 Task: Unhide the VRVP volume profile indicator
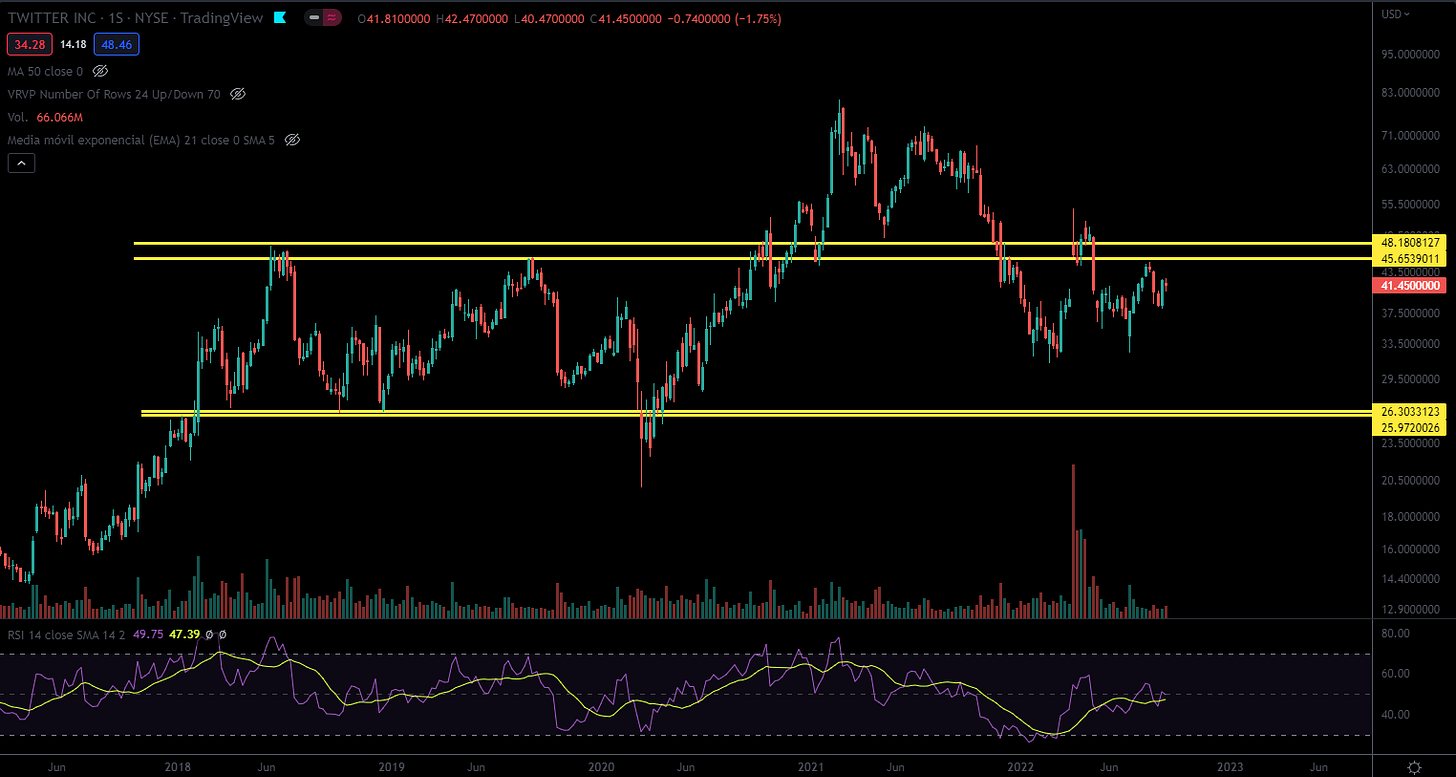coord(237,94)
